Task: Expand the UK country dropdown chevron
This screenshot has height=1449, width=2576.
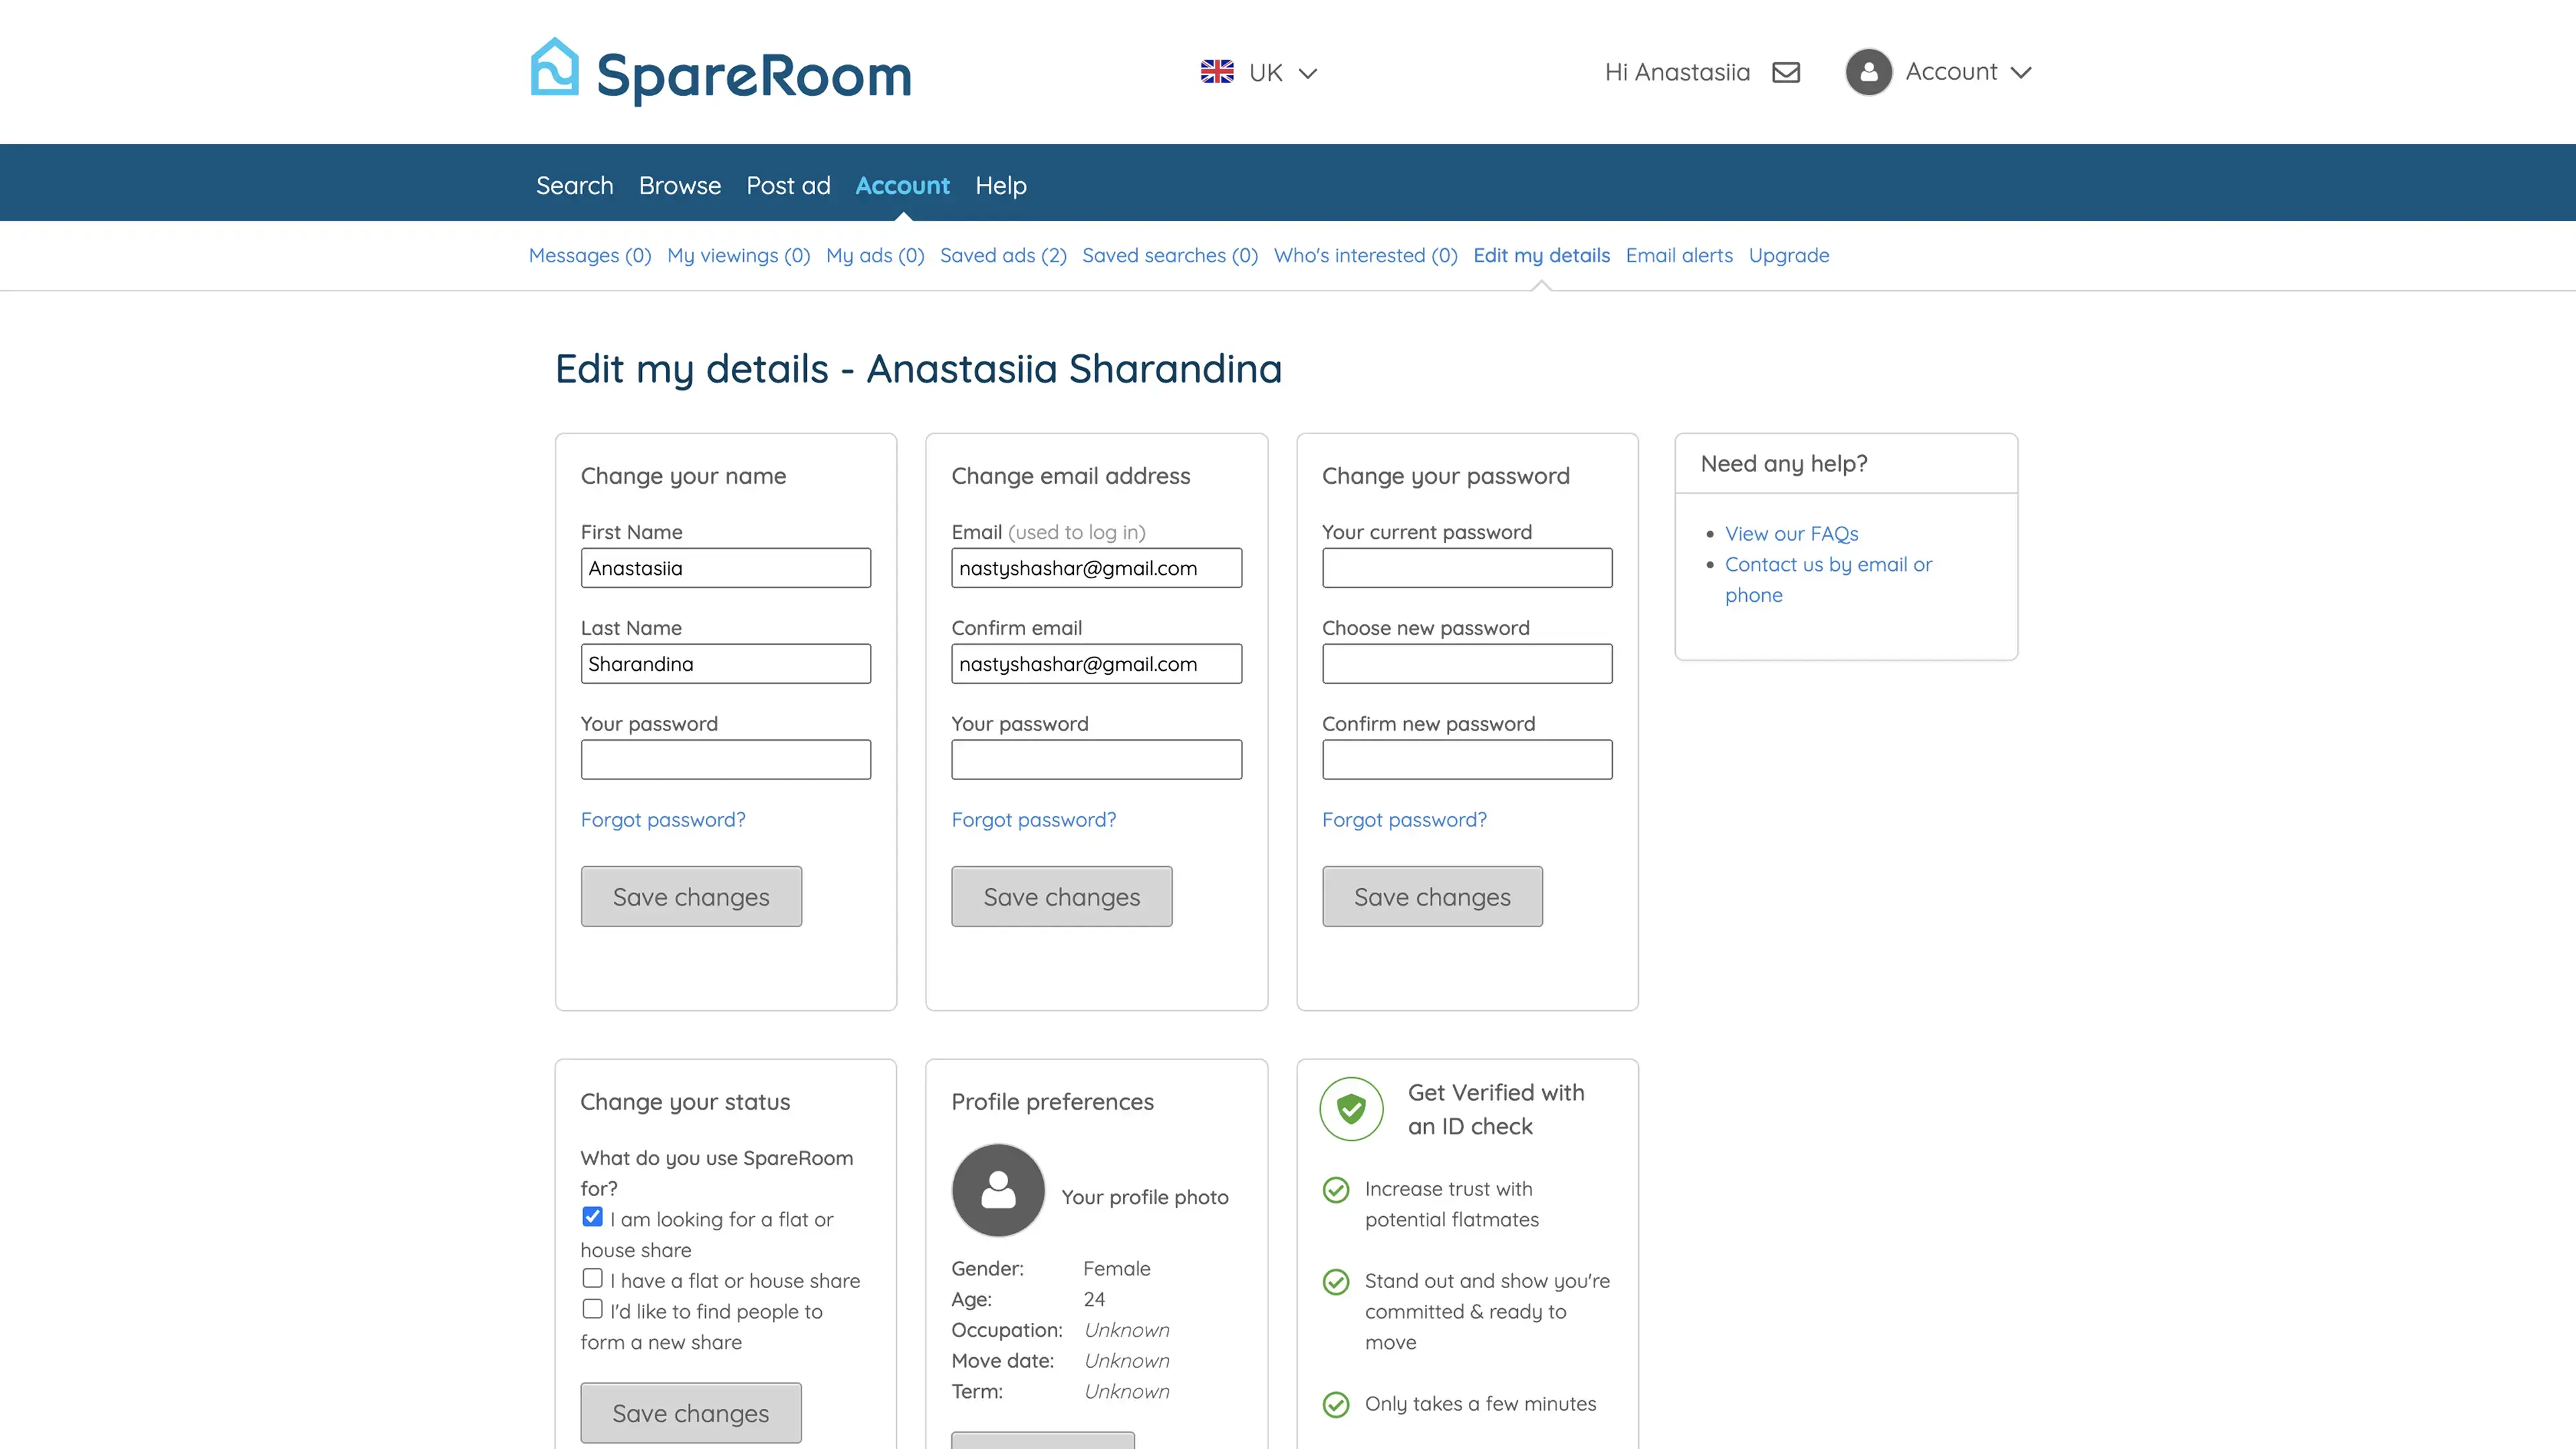Action: pyautogui.click(x=1308, y=73)
